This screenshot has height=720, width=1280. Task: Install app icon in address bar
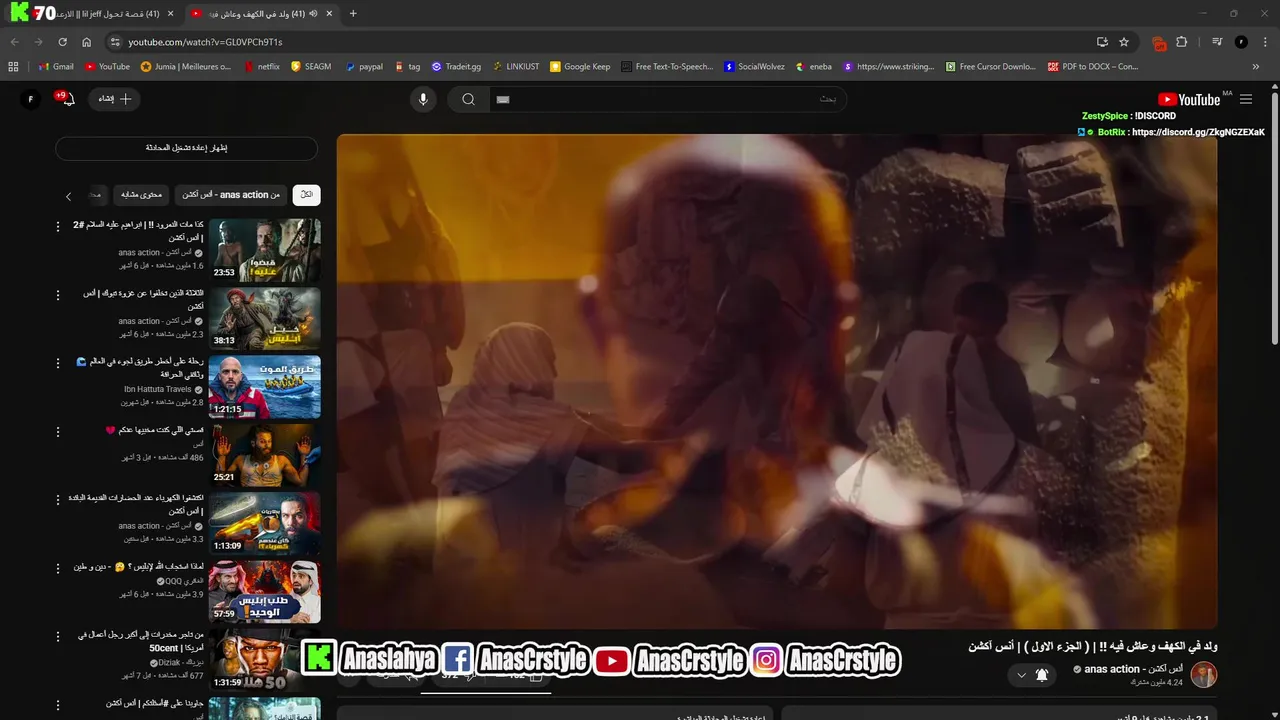click(x=1102, y=42)
